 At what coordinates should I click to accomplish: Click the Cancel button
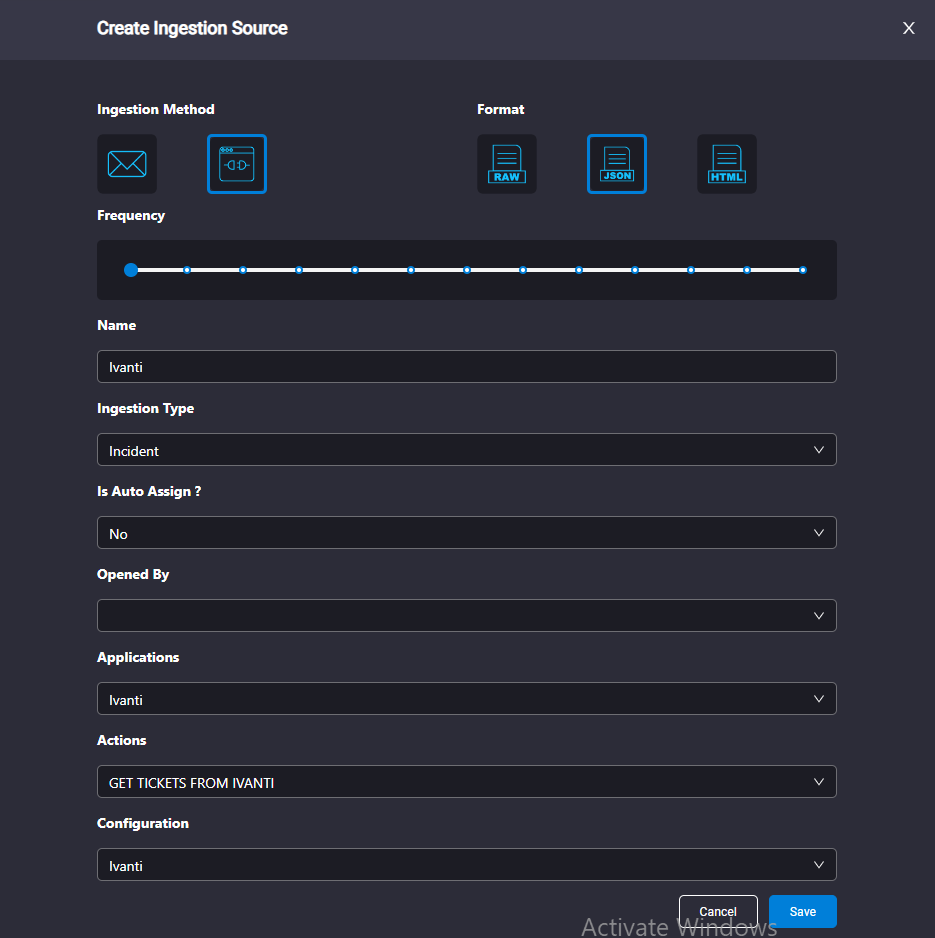tap(718, 912)
